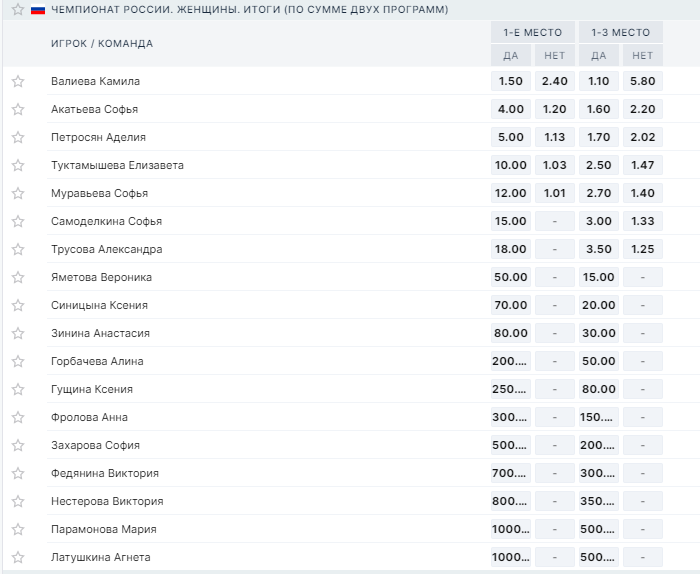Star the Валиева Камила row as favorite
Screen dimensions: 700x574
(x=17, y=81)
